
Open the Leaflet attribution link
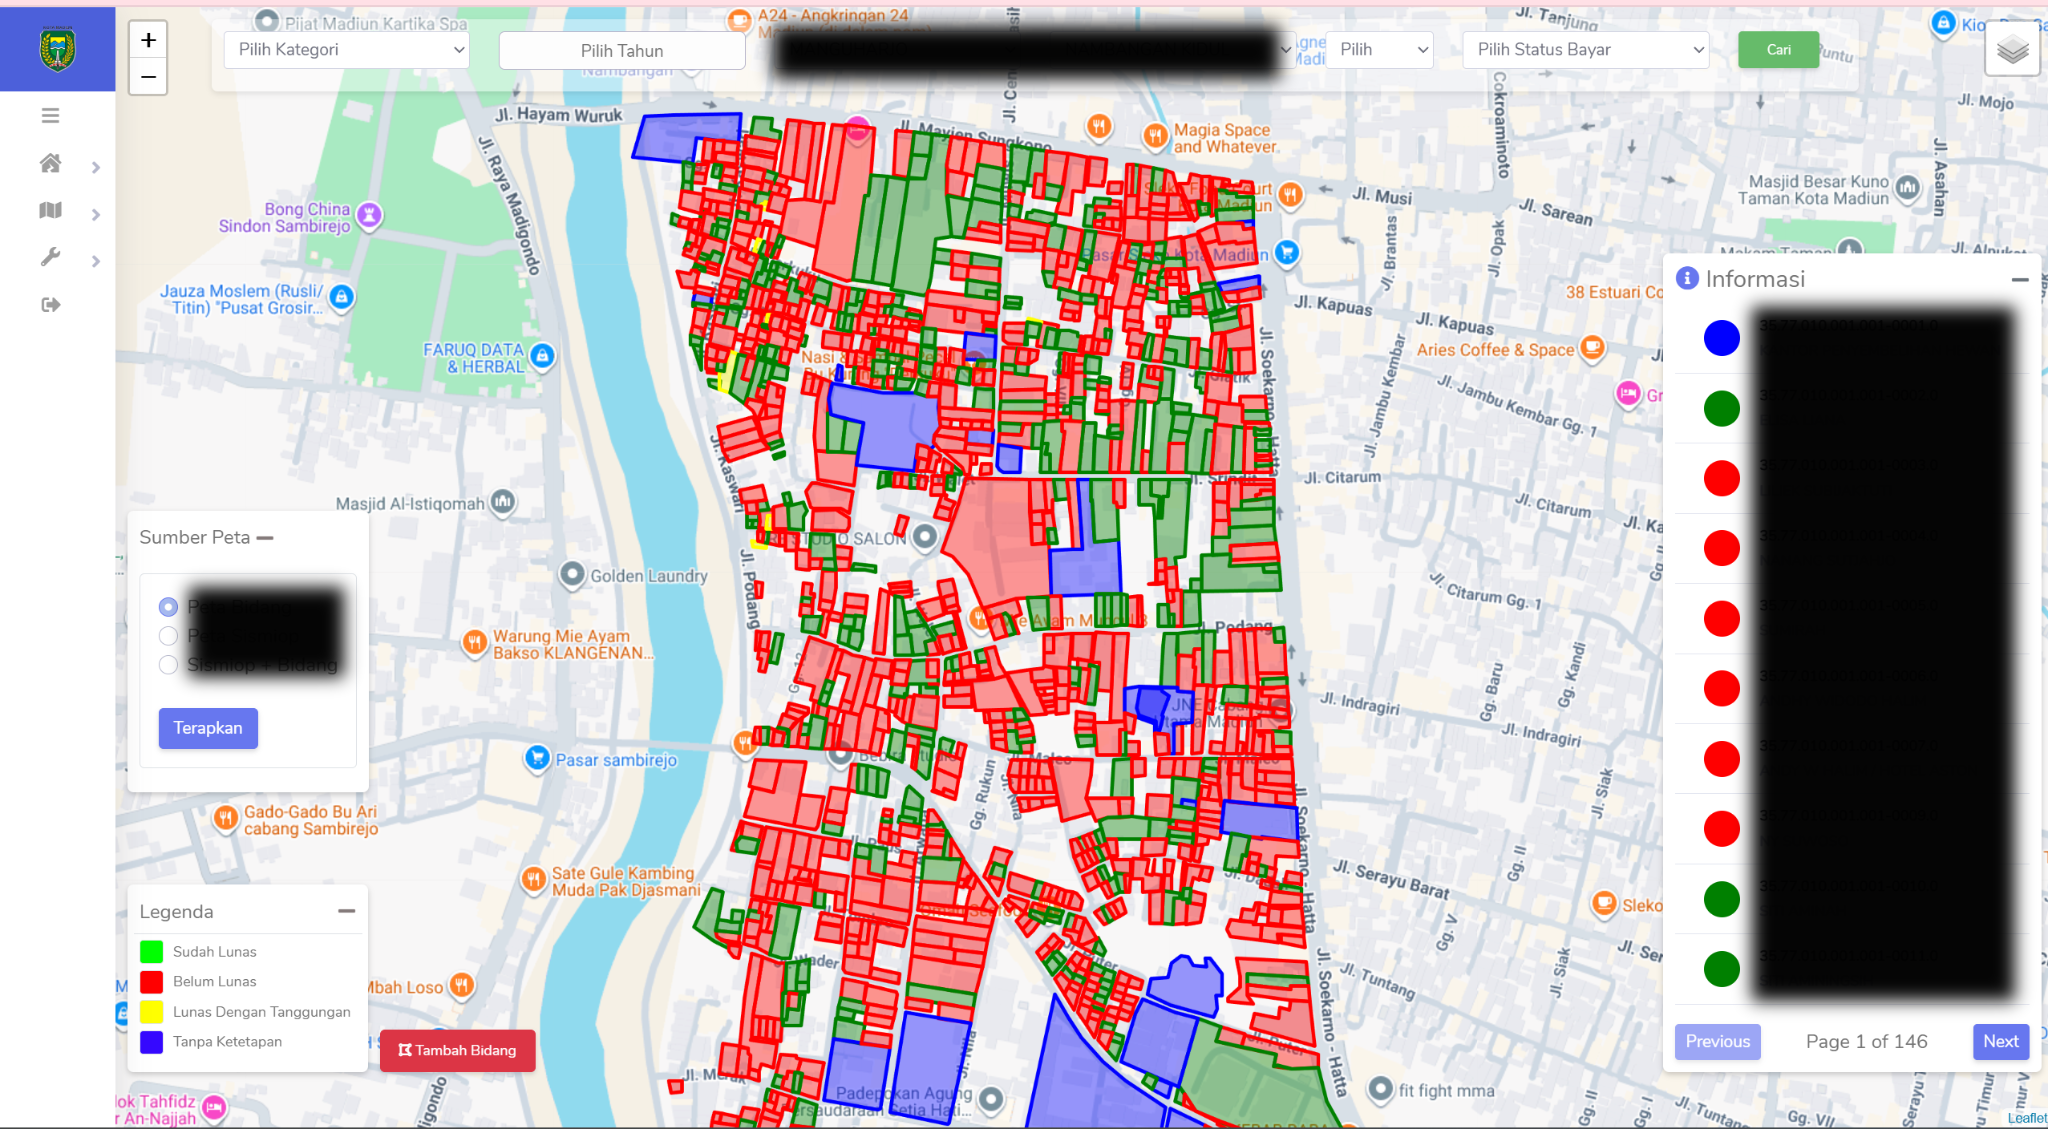(2027, 1118)
